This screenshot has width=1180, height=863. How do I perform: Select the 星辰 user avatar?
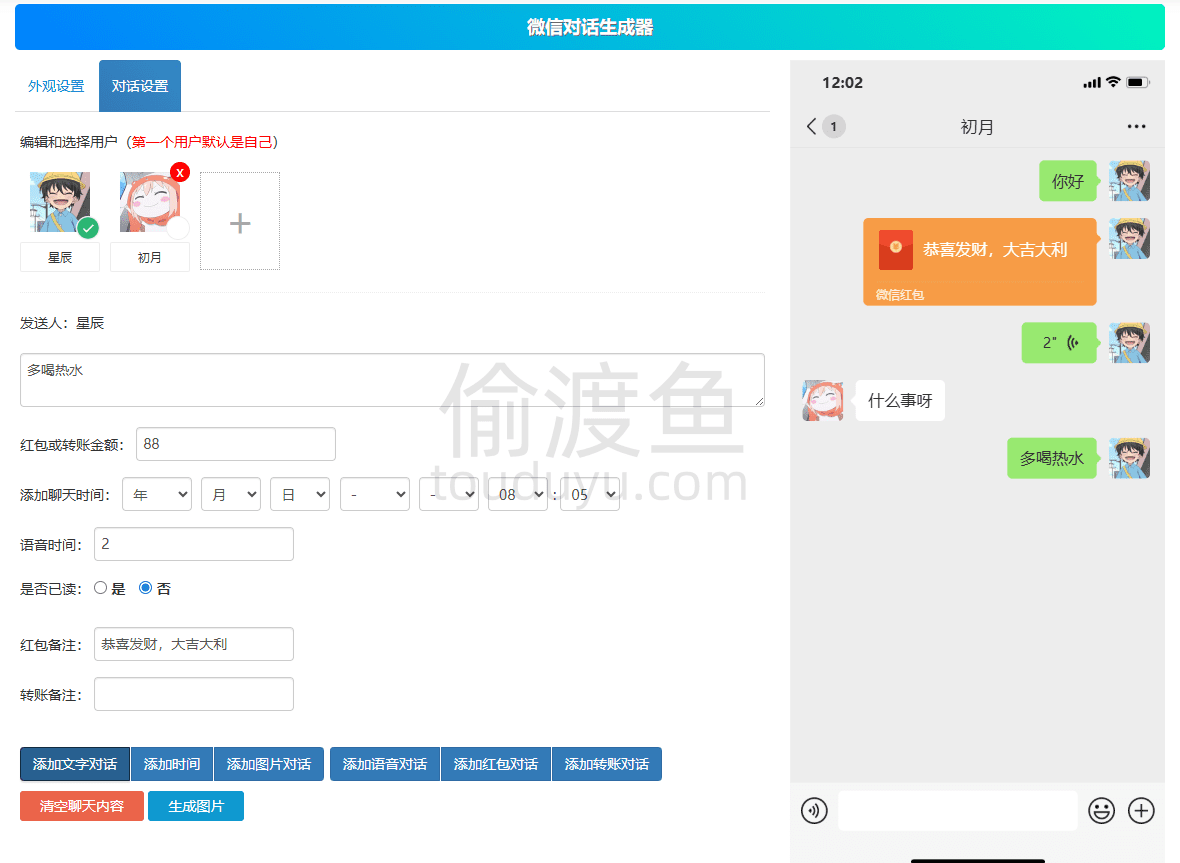(x=59, y=202)
